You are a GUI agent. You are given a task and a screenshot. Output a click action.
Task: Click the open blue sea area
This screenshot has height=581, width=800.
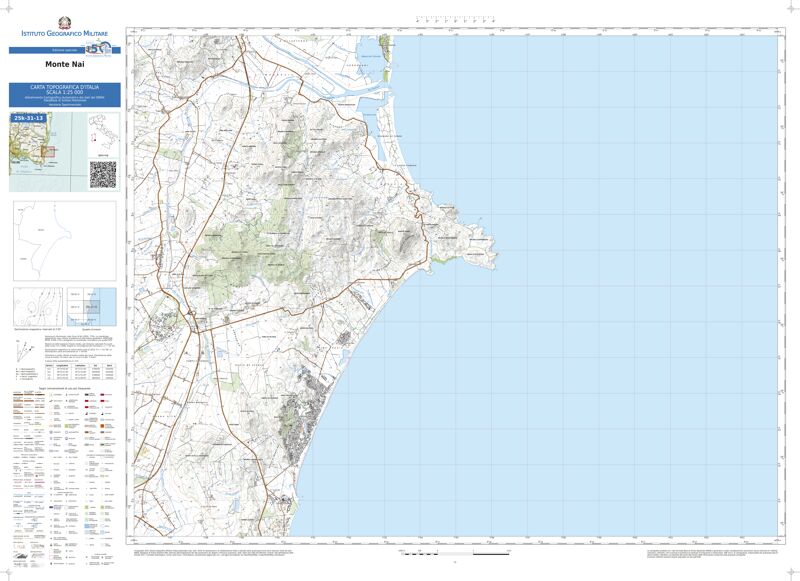[620, 300]
